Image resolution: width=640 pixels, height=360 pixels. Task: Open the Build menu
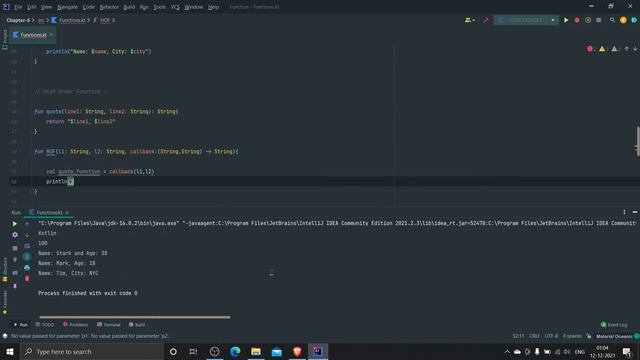(129, 7)
